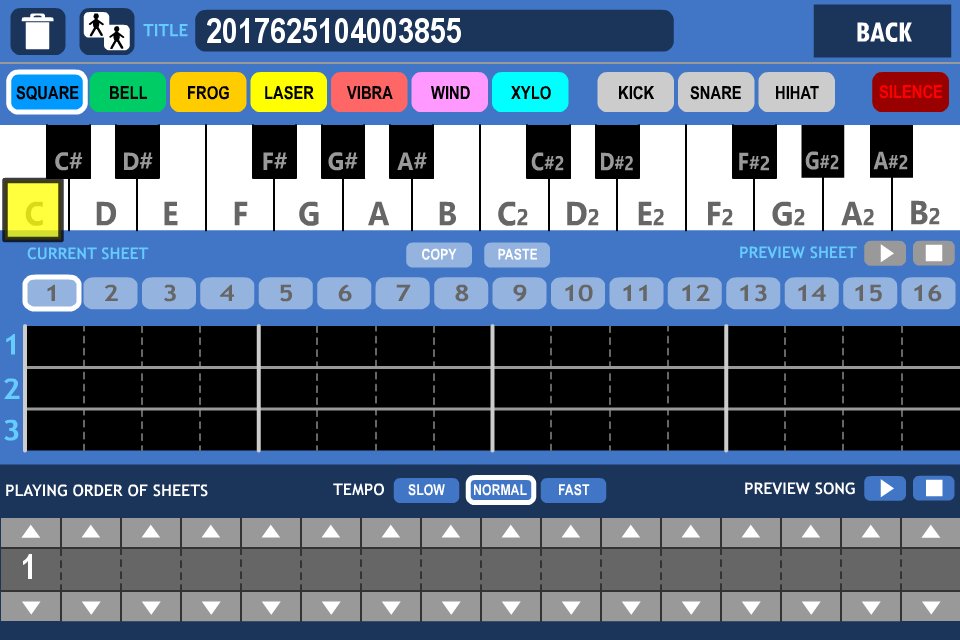Edit the song title field
This screenshot has width=960, height=640.
[x=434, y=31]
